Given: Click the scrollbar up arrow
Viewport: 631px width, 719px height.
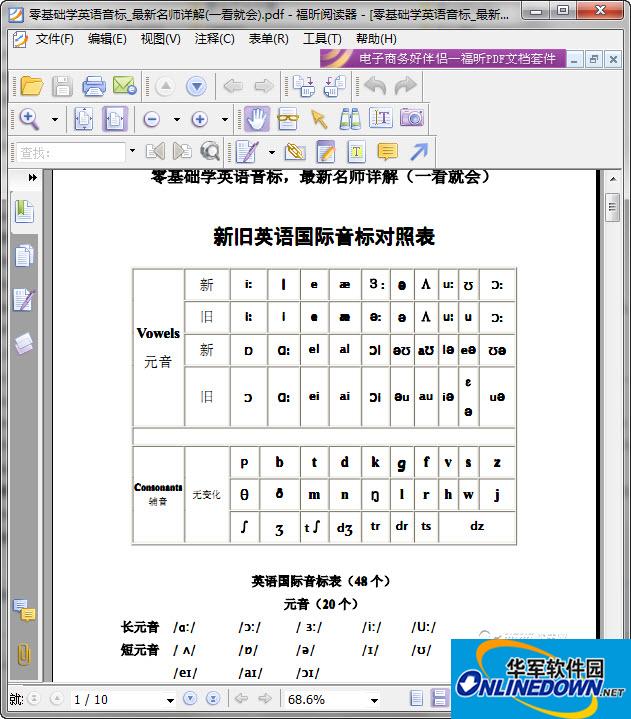Looking at the screenshot, I should (613, 179).
